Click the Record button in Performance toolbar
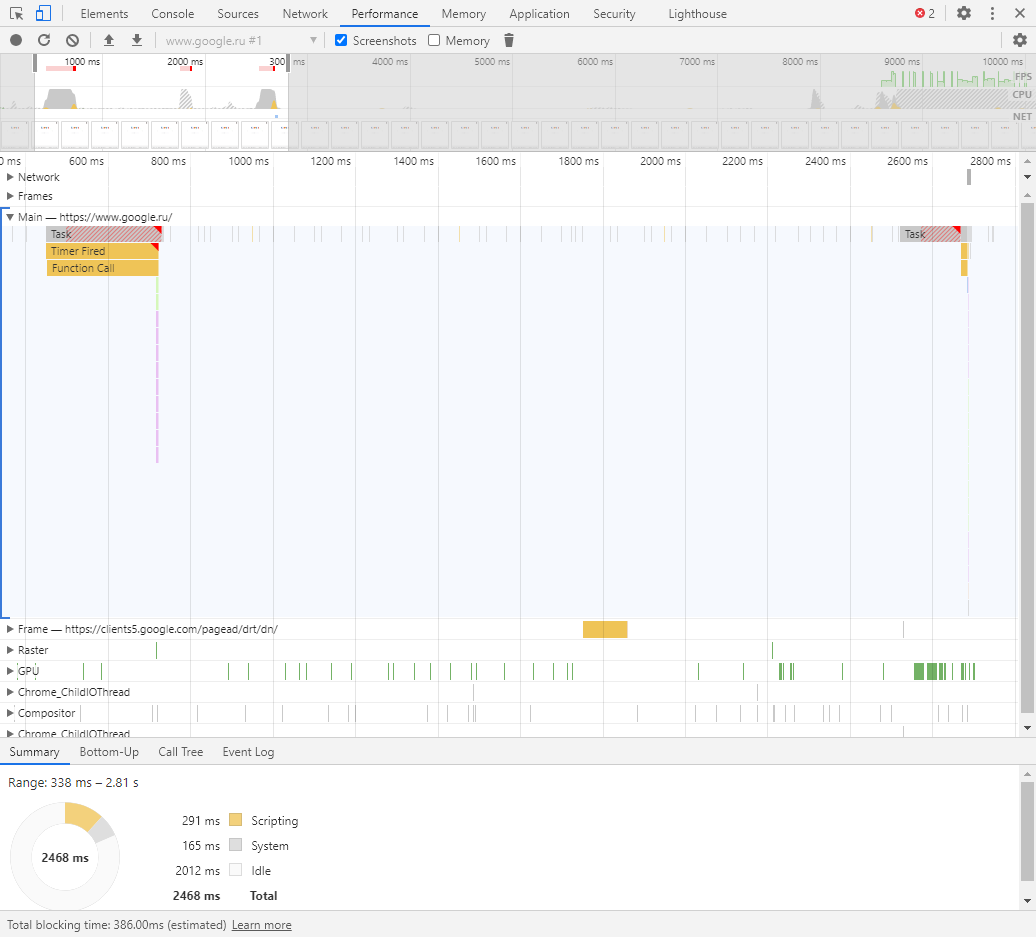Image resolution: width=1036 pixels, height=937 pixels. pos(16,40)
